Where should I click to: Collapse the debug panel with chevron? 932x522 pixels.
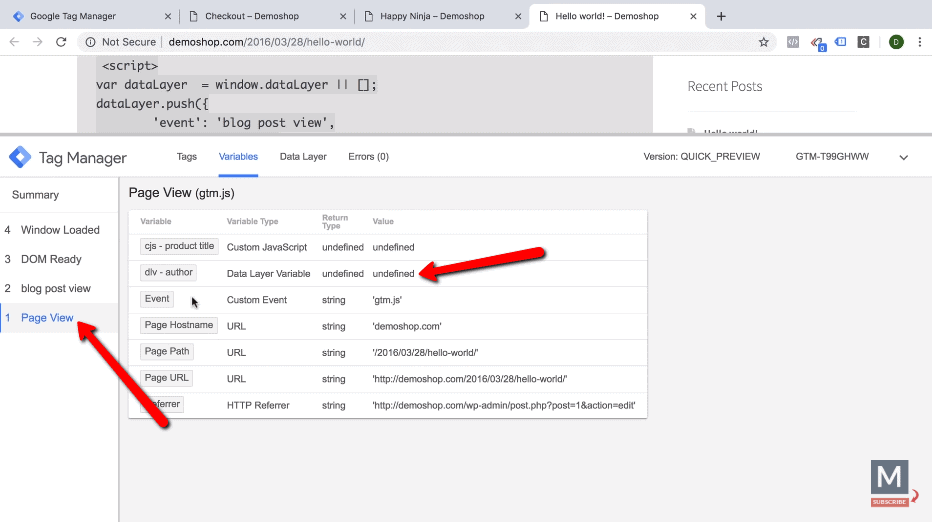point(903,158)
